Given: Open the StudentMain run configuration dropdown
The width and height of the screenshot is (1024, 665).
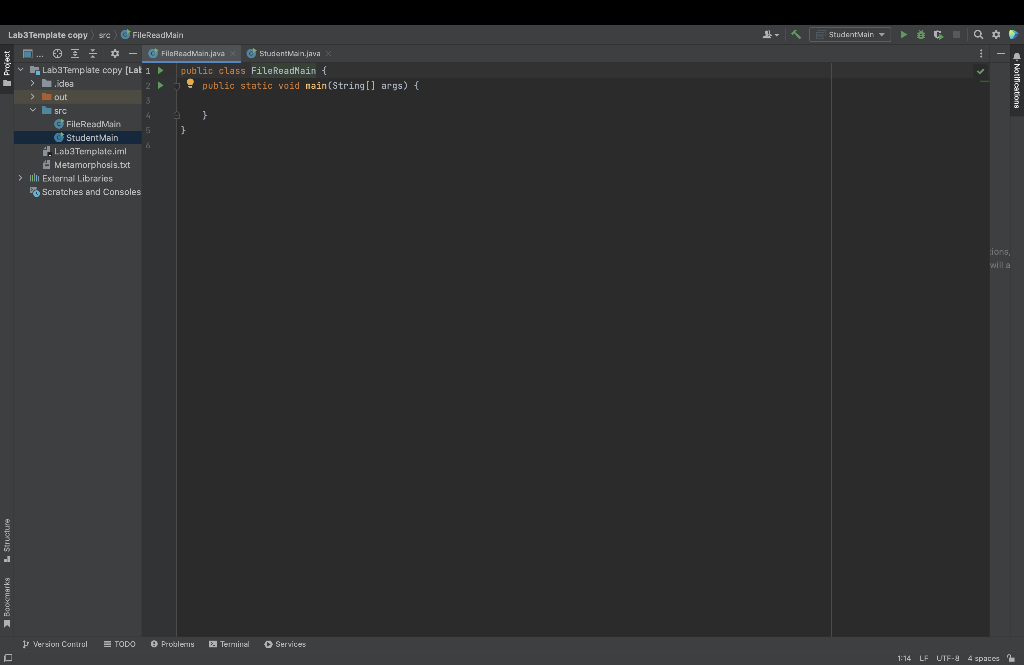Looking at the screenshot, I should (850, 35).
